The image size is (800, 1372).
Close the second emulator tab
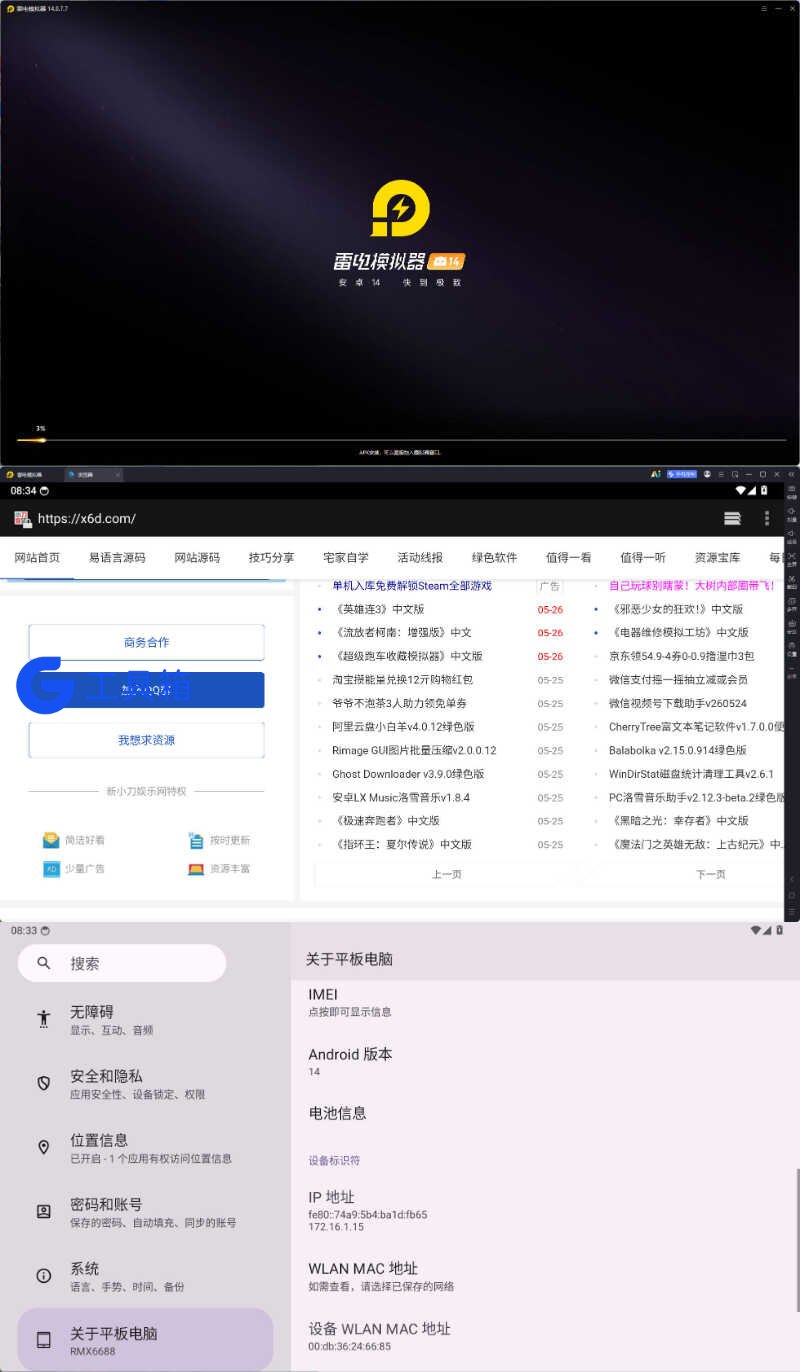(117, 474)
